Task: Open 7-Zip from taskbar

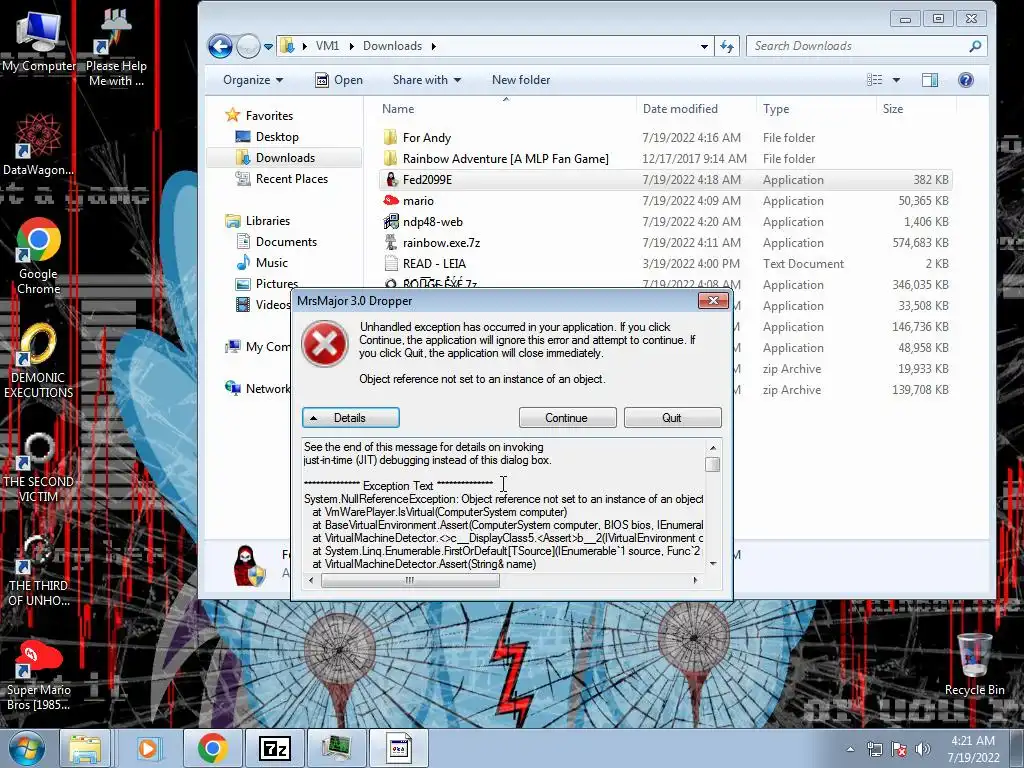Action: pyautogui.click(x=275, y=748)
